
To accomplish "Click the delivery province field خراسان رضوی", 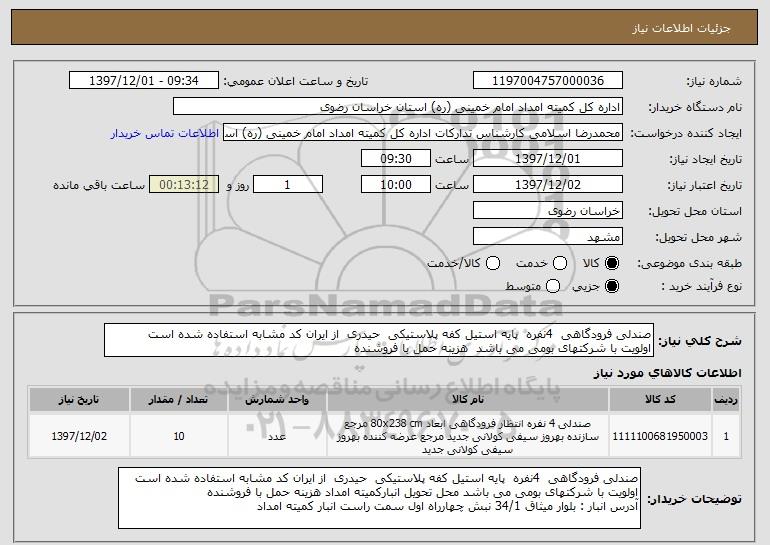I will pyautogui.click(x=548, y=211).
